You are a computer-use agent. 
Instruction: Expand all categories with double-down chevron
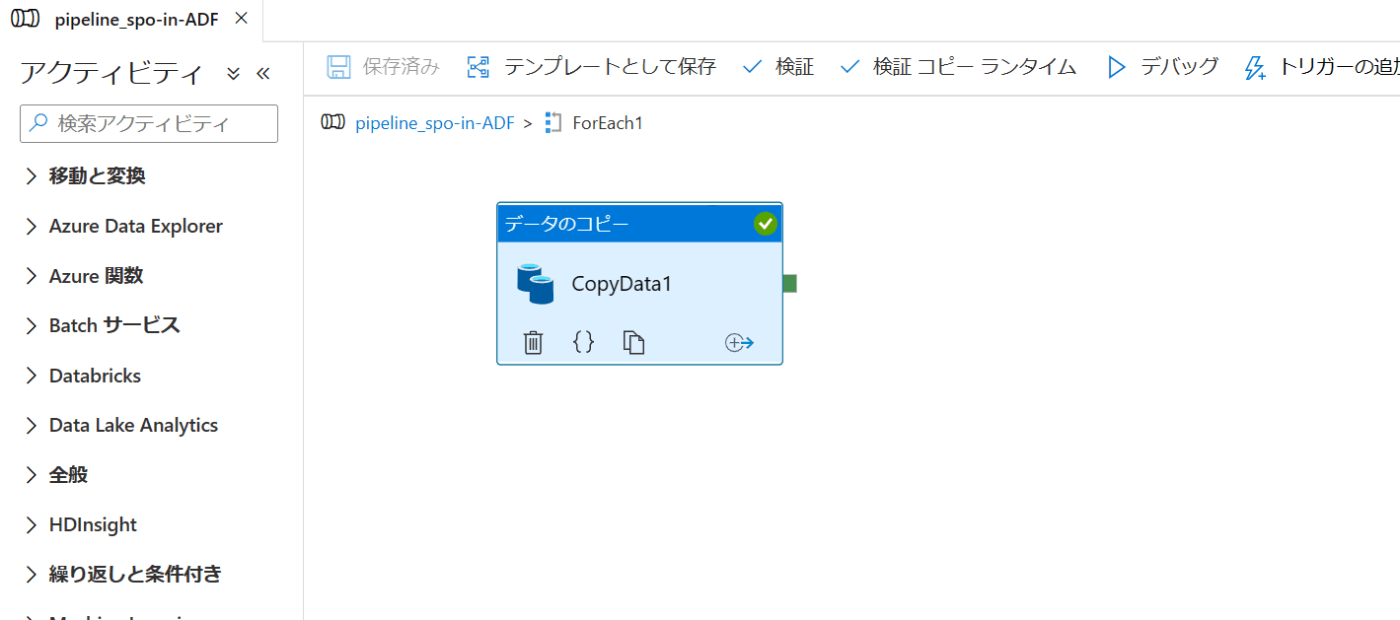(233, 74)
